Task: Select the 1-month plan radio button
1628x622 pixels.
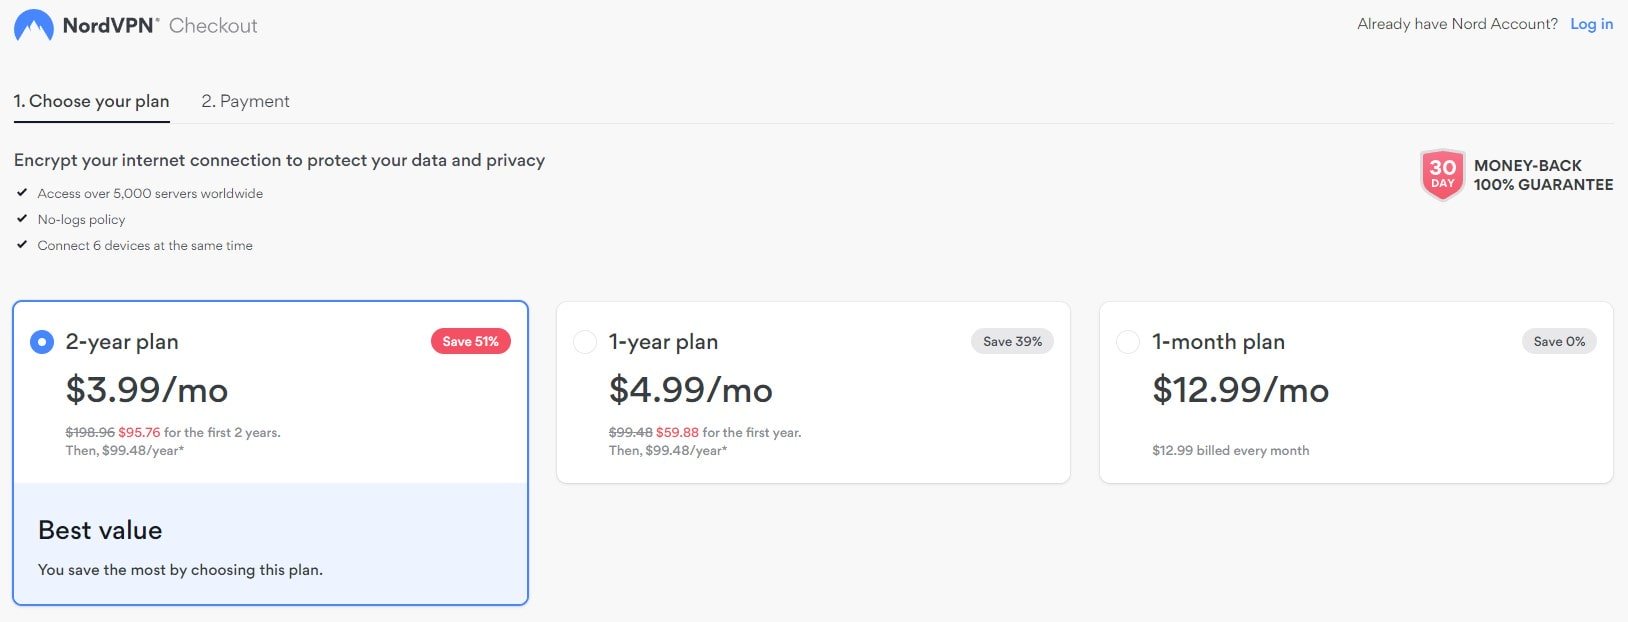Action: point(1128,342)
